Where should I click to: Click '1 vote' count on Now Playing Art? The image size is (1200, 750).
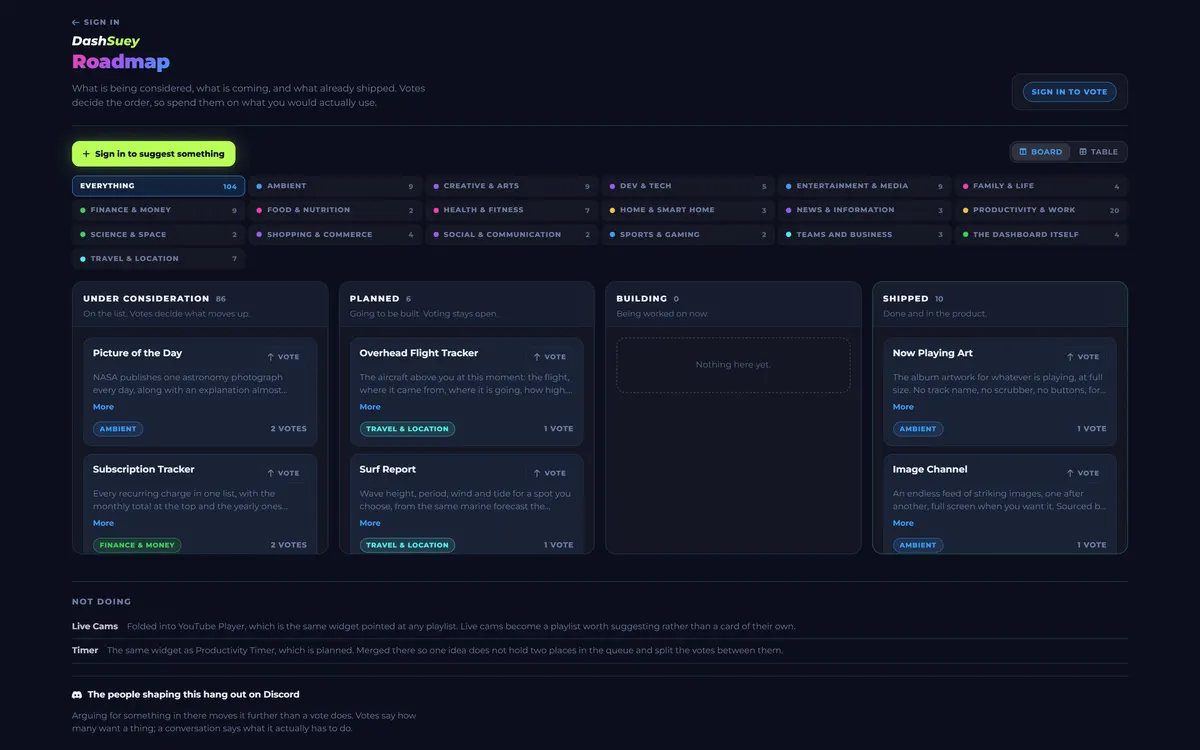pos(1092,429)
